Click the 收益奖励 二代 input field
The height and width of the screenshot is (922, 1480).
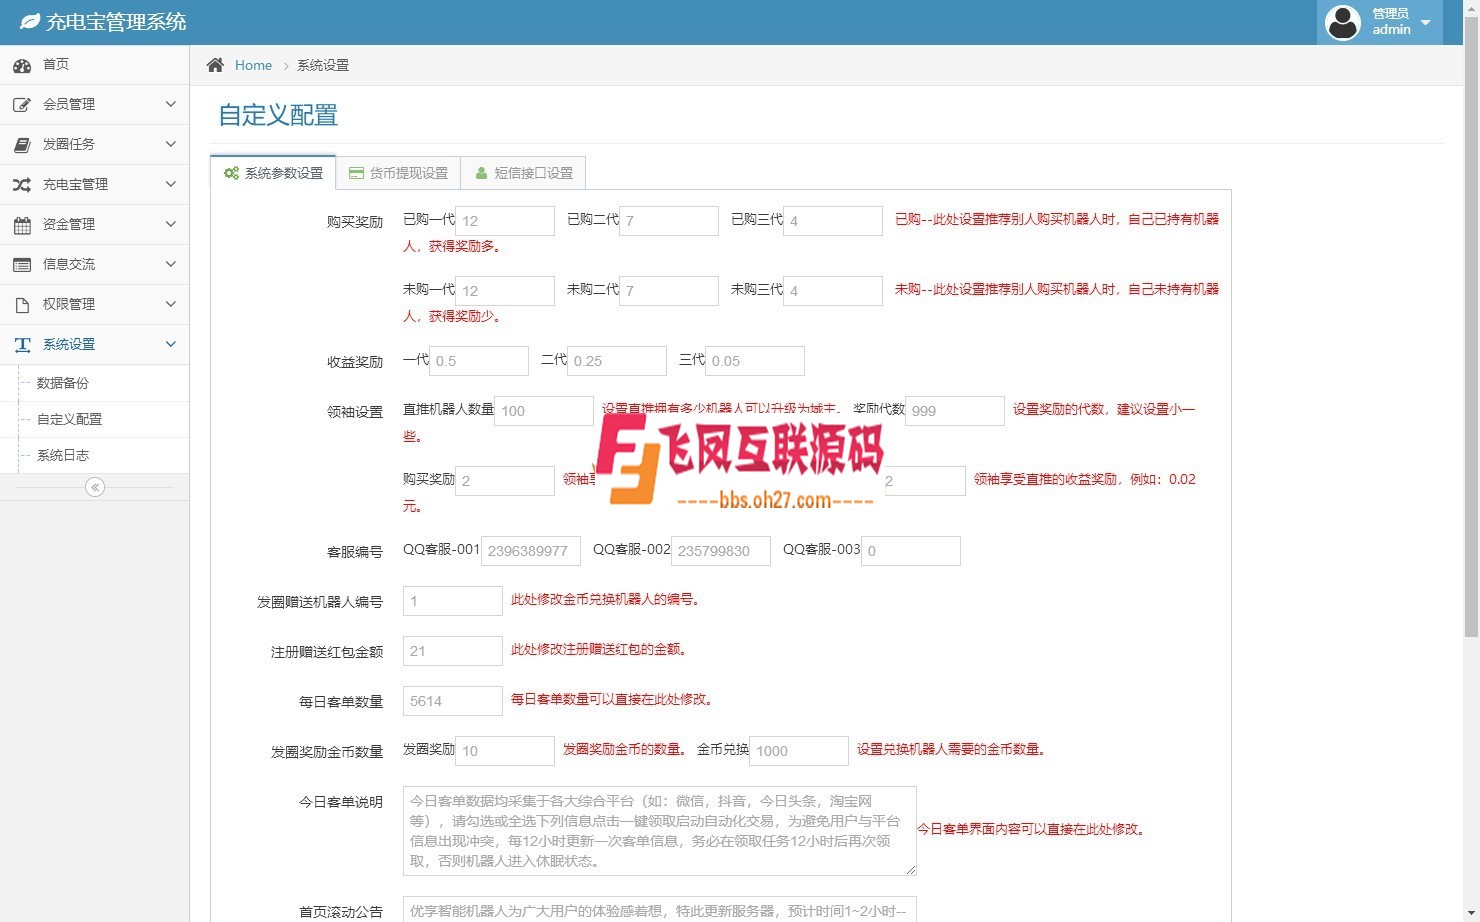coord(617,361)
